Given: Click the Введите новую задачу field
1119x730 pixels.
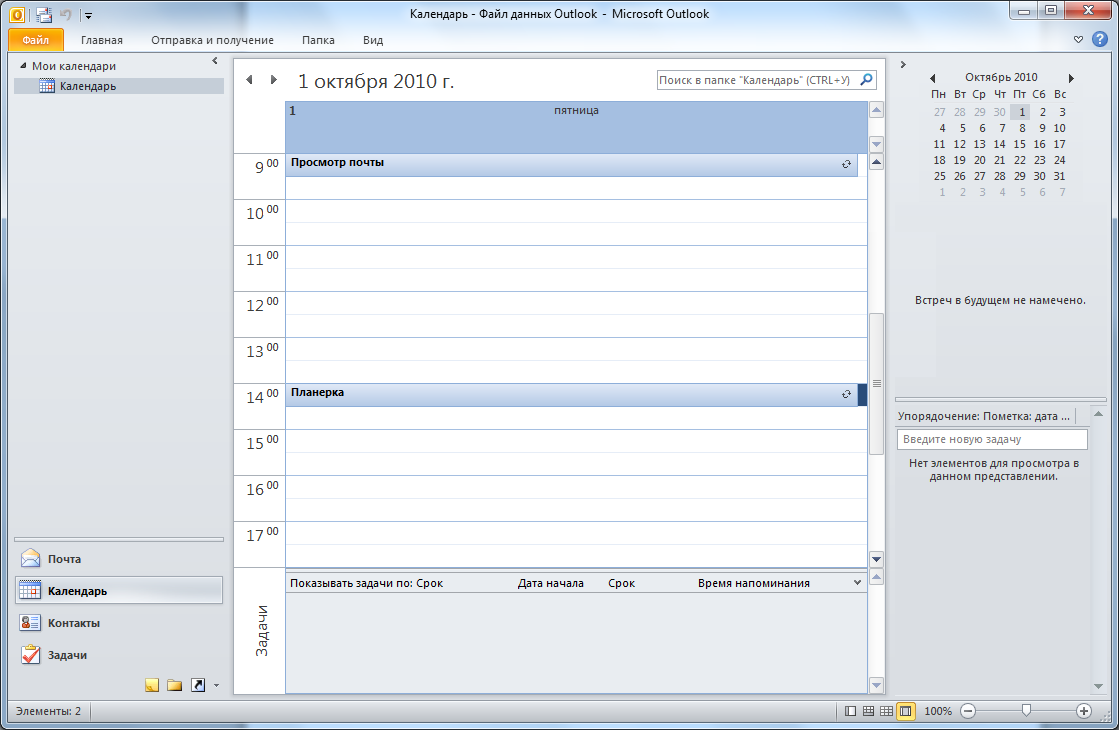Looking at the screenshot, I should [992, 439].
